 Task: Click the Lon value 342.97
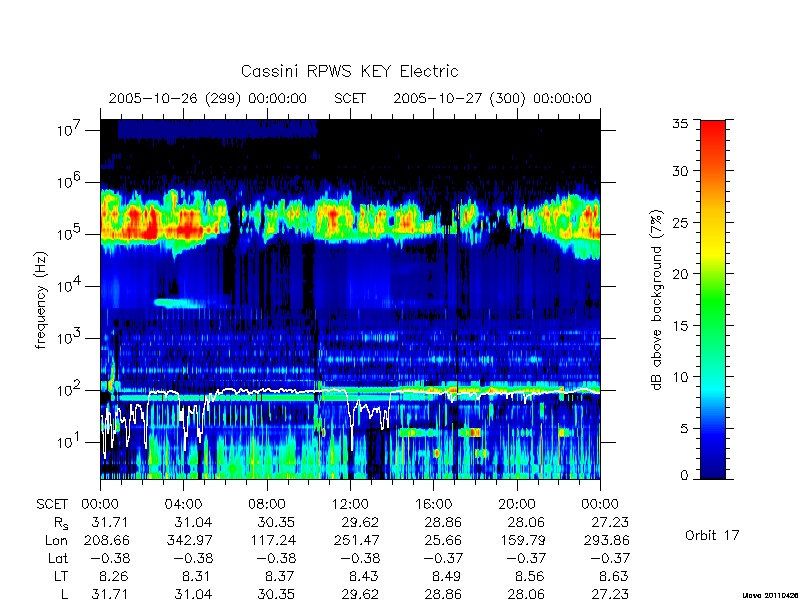pos(192,540)
